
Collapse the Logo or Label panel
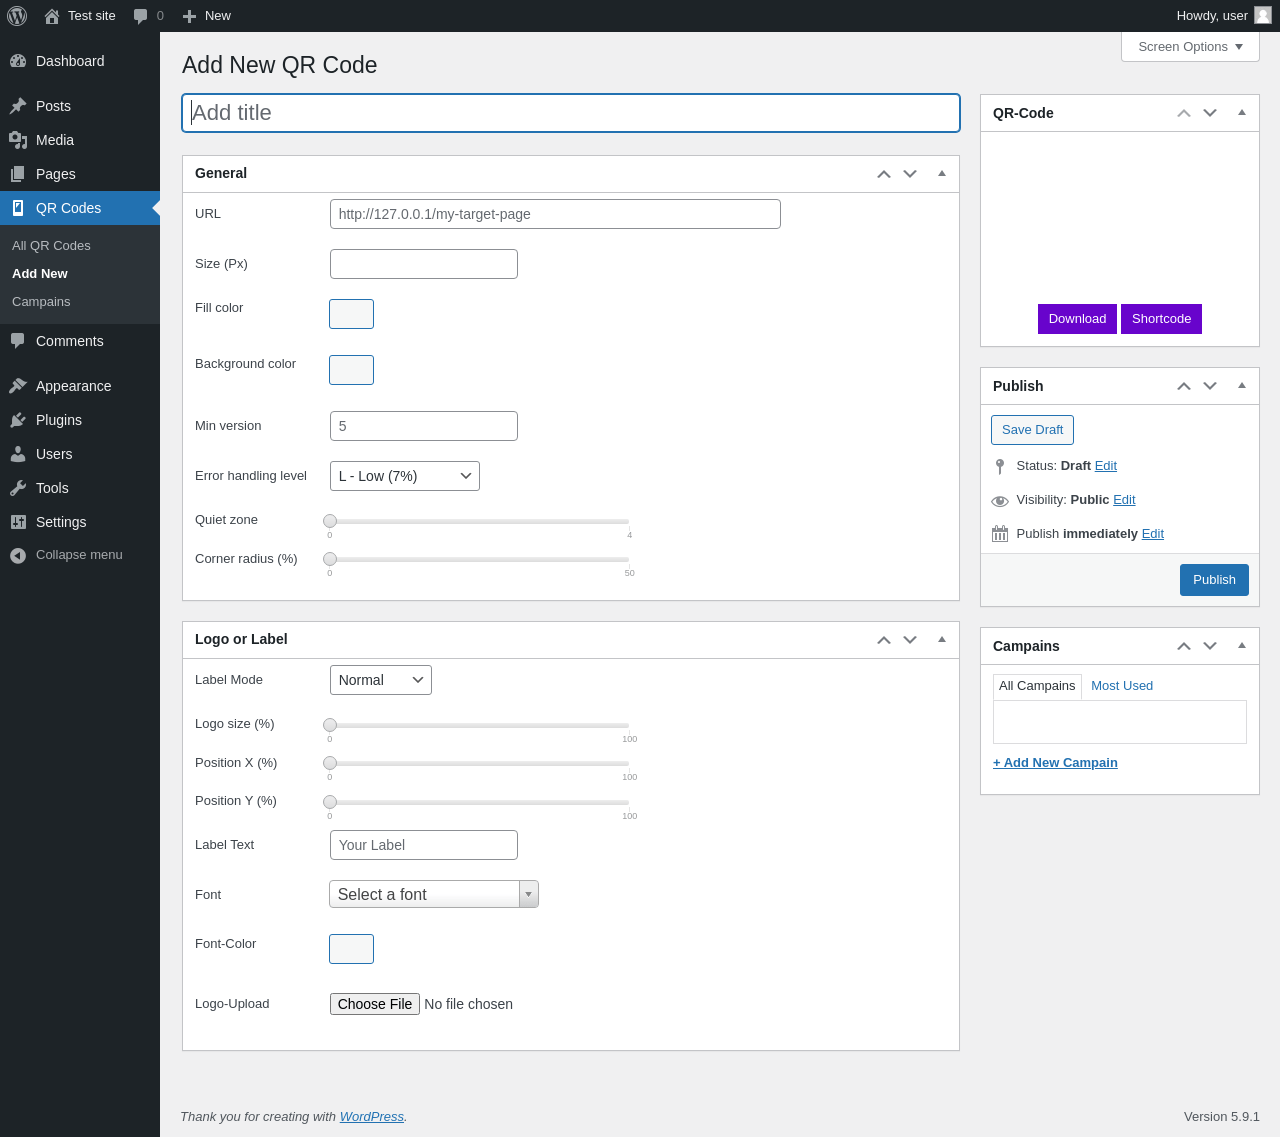pos(942,639)
